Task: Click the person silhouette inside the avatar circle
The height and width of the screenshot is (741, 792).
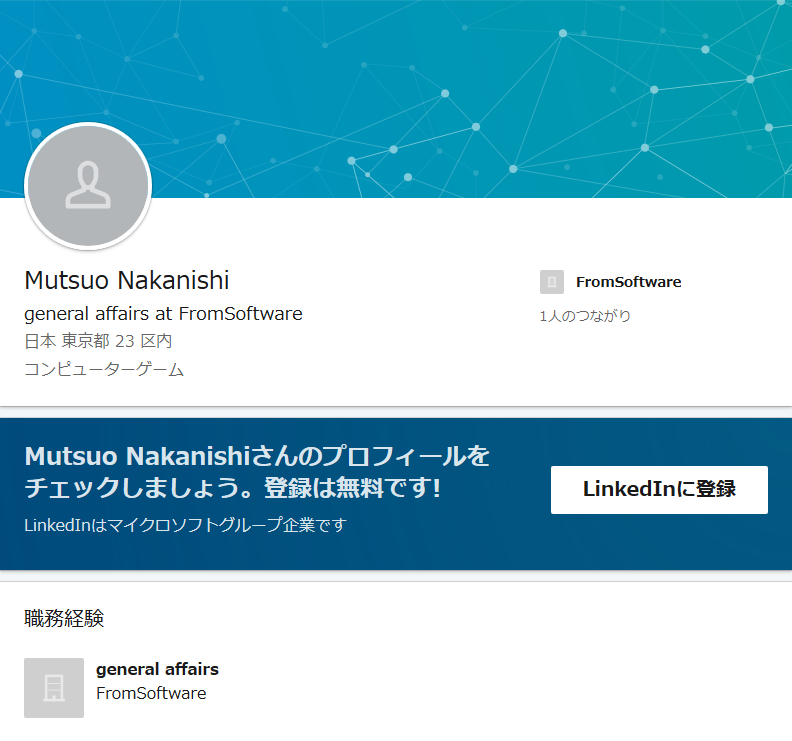Action: [88, 185]
